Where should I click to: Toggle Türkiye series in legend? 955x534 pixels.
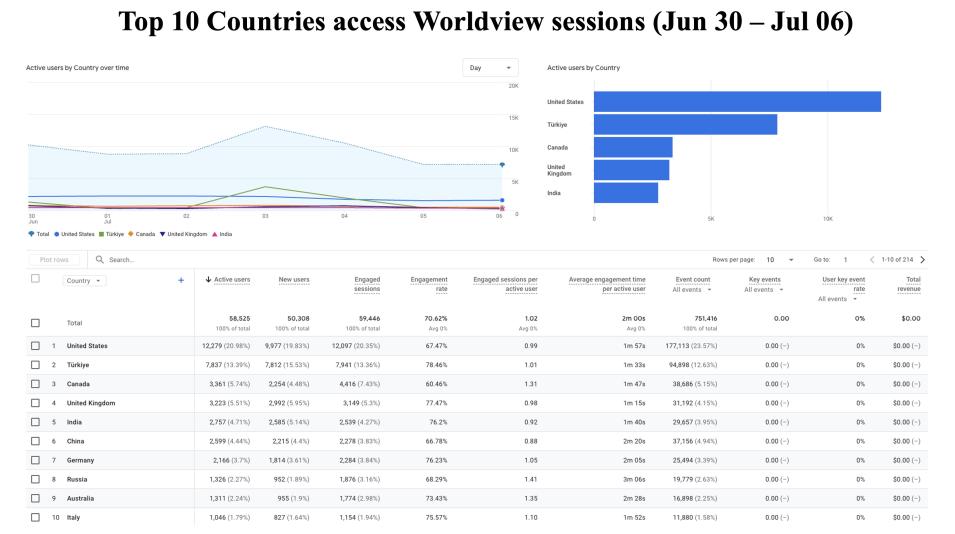[x=111, y=234]
